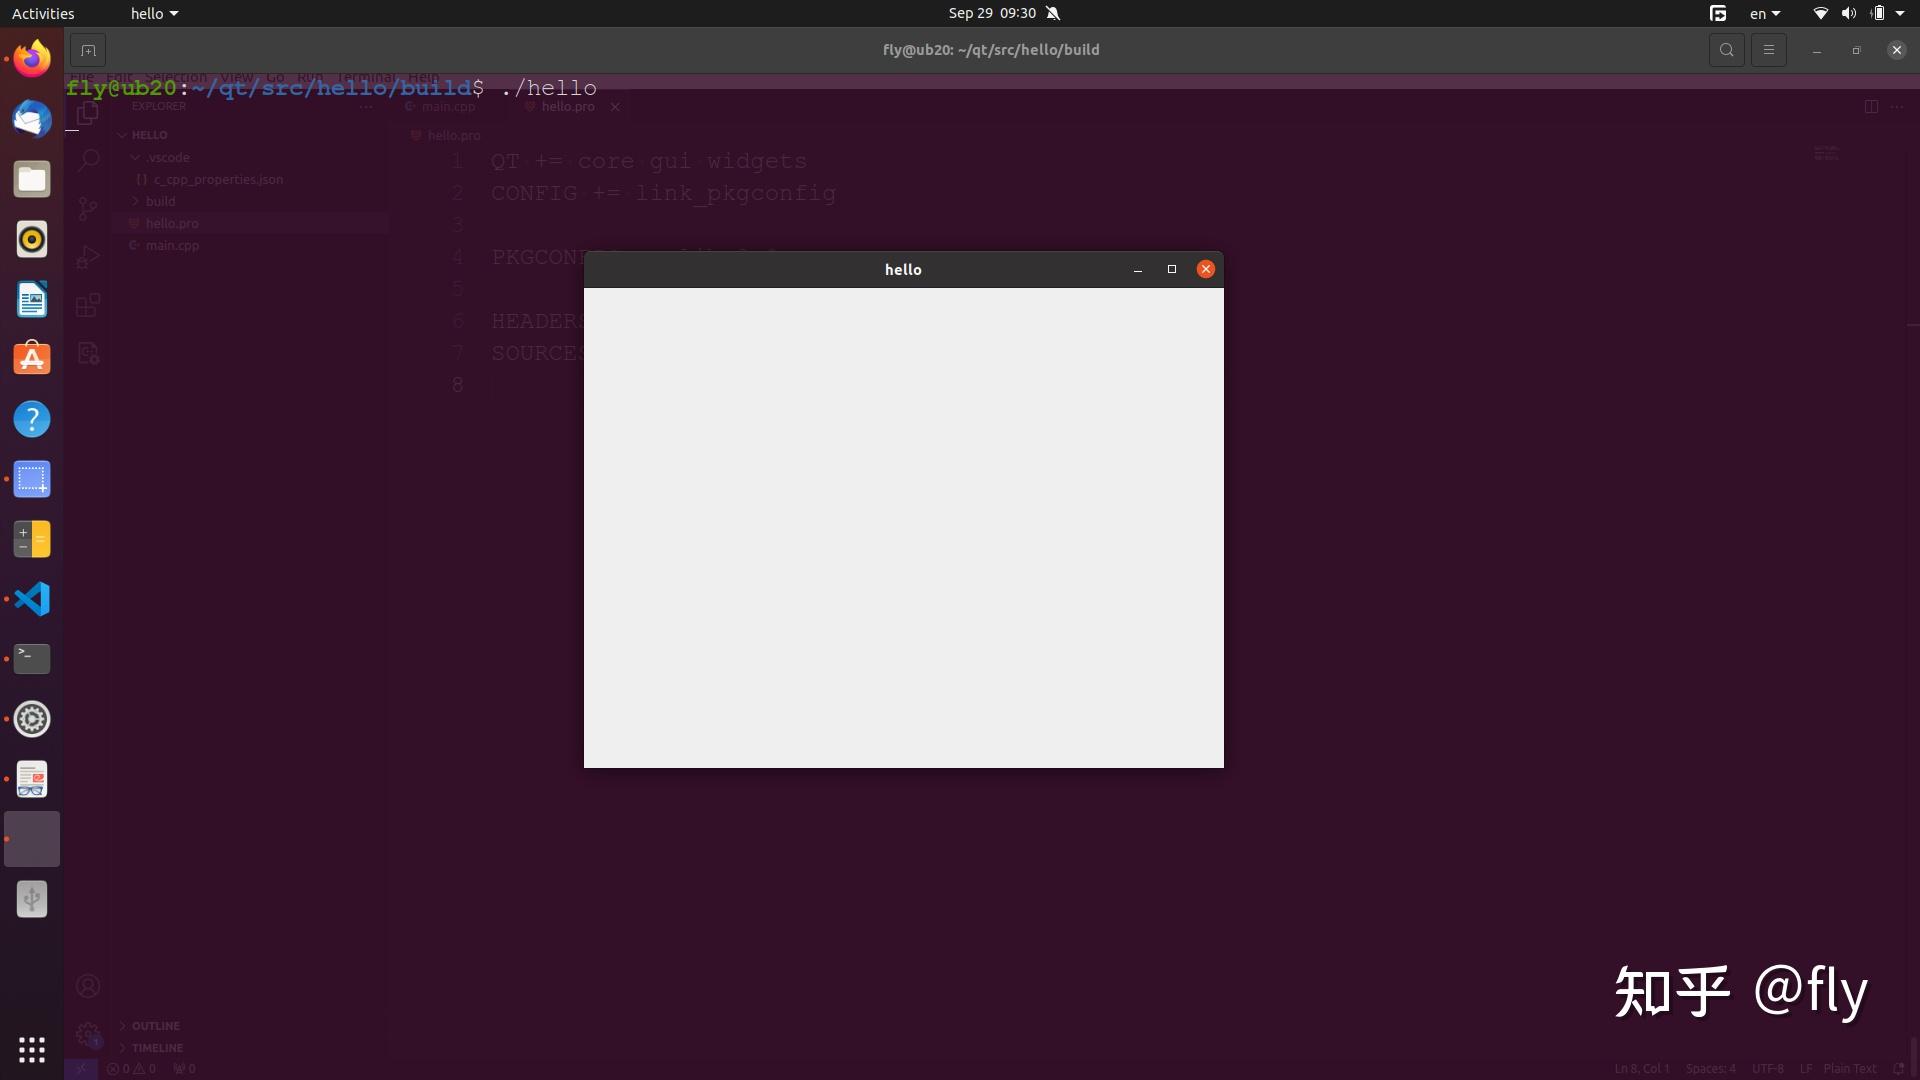Click the terminal search icon
Viewport: 1920px width, 1080px height.
1726,50
